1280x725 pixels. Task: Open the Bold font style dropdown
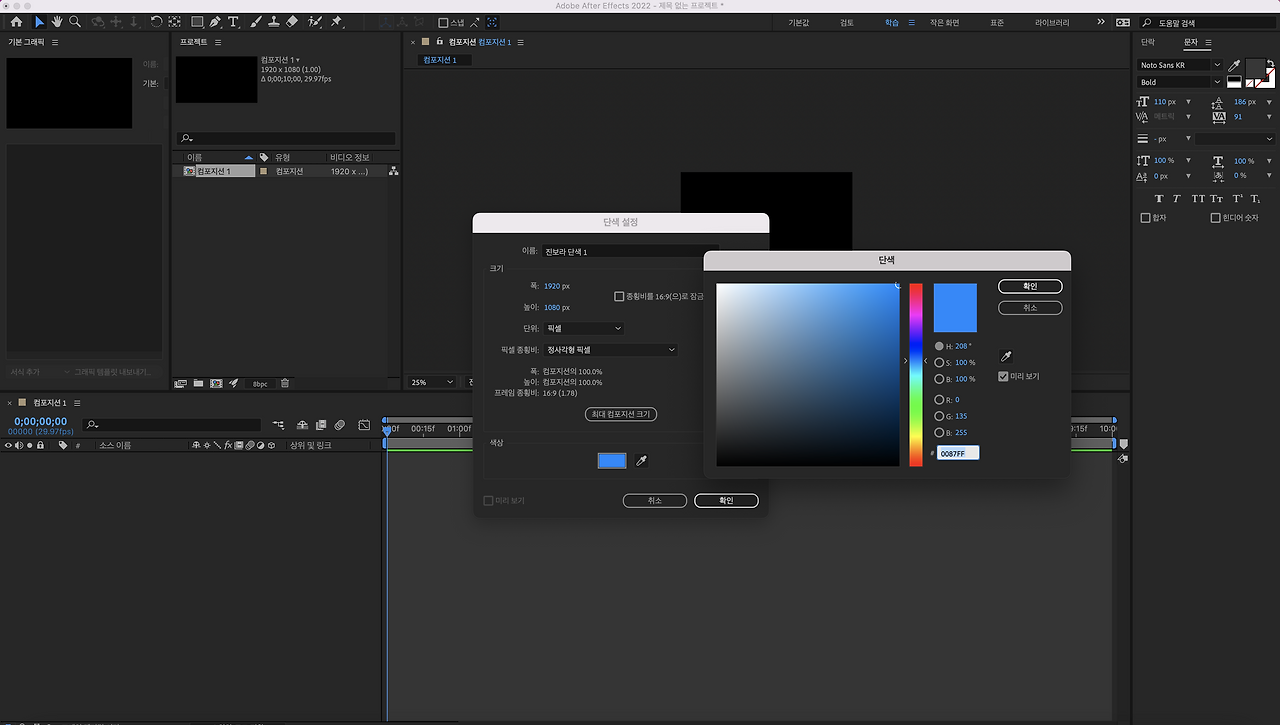pyautogui.click(x=1179, y=82)
